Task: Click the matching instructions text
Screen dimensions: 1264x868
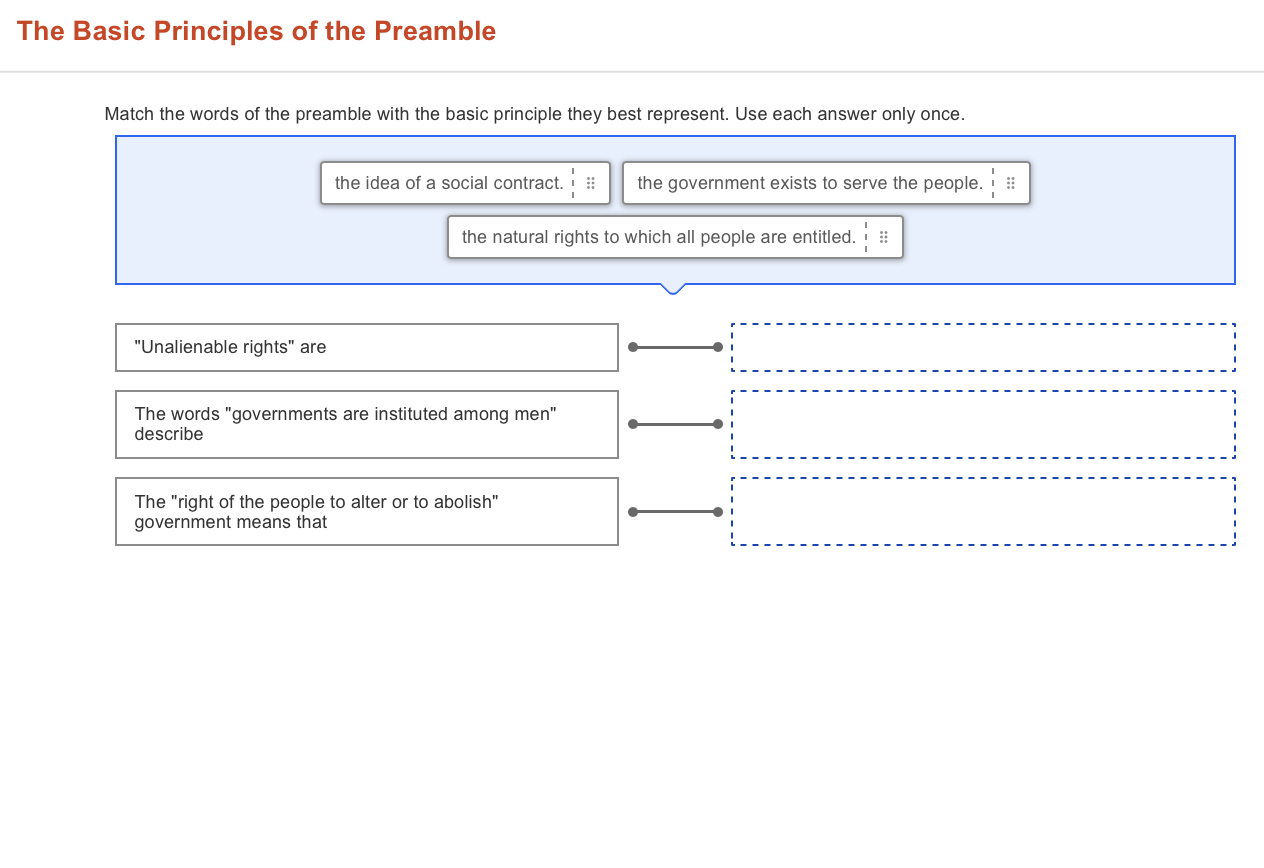Action: click(x=535, y=114)
